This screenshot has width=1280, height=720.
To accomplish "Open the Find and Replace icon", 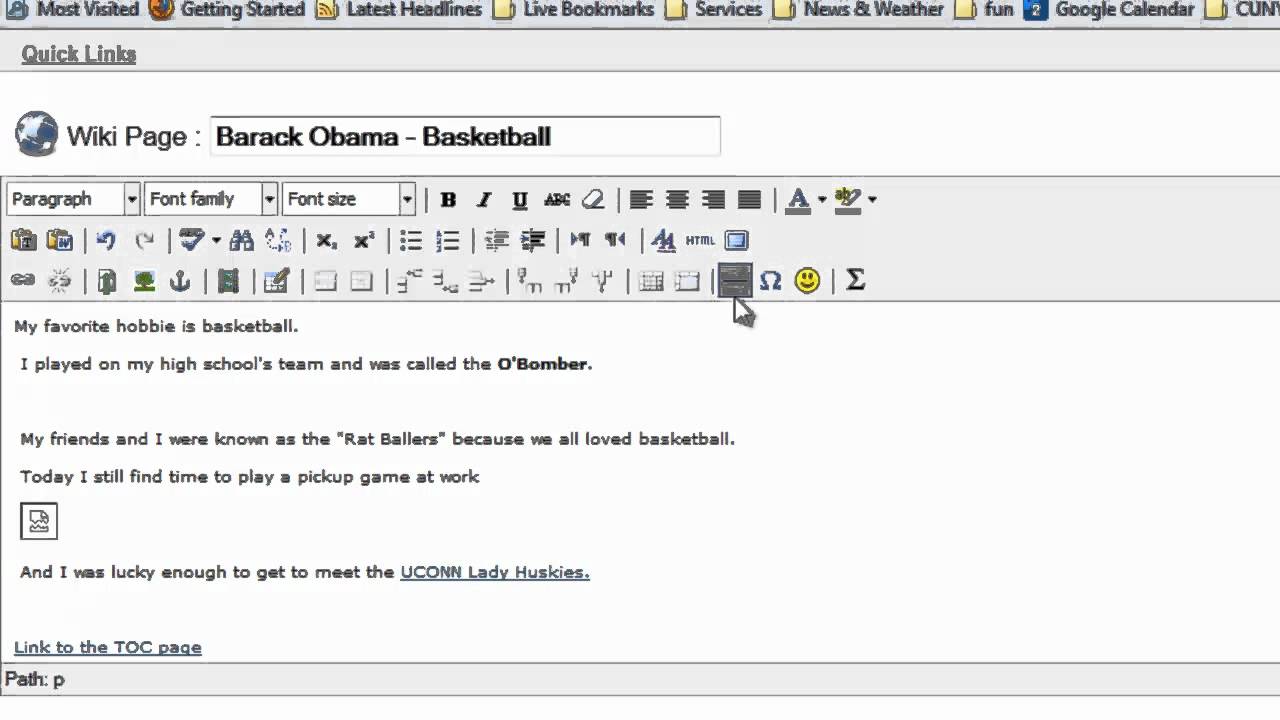I will [x=278, y=240].
